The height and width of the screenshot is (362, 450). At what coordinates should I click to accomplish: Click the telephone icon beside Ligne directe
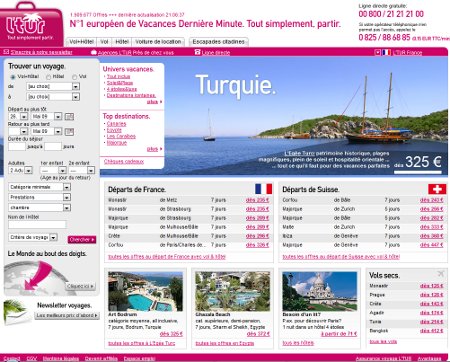tap(197, 52)
